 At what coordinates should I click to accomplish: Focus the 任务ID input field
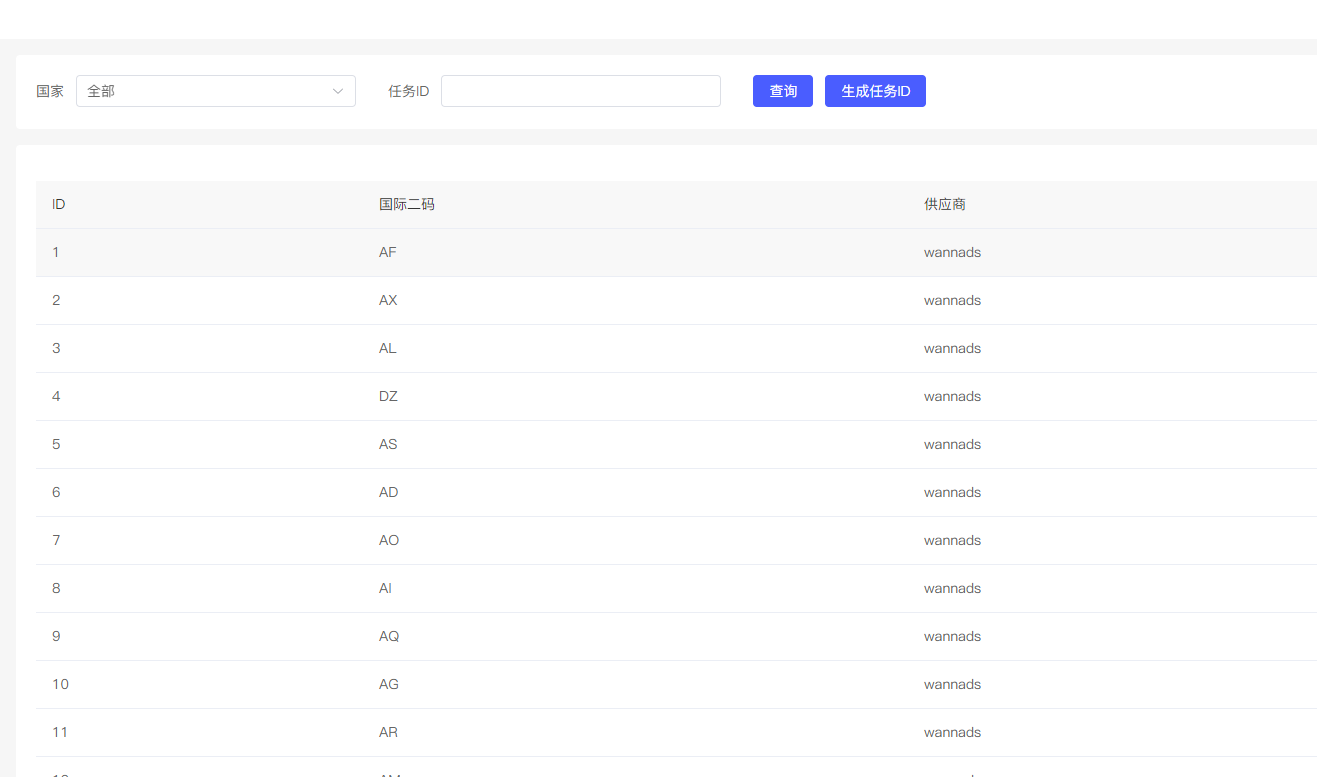[x=580, y=91]
